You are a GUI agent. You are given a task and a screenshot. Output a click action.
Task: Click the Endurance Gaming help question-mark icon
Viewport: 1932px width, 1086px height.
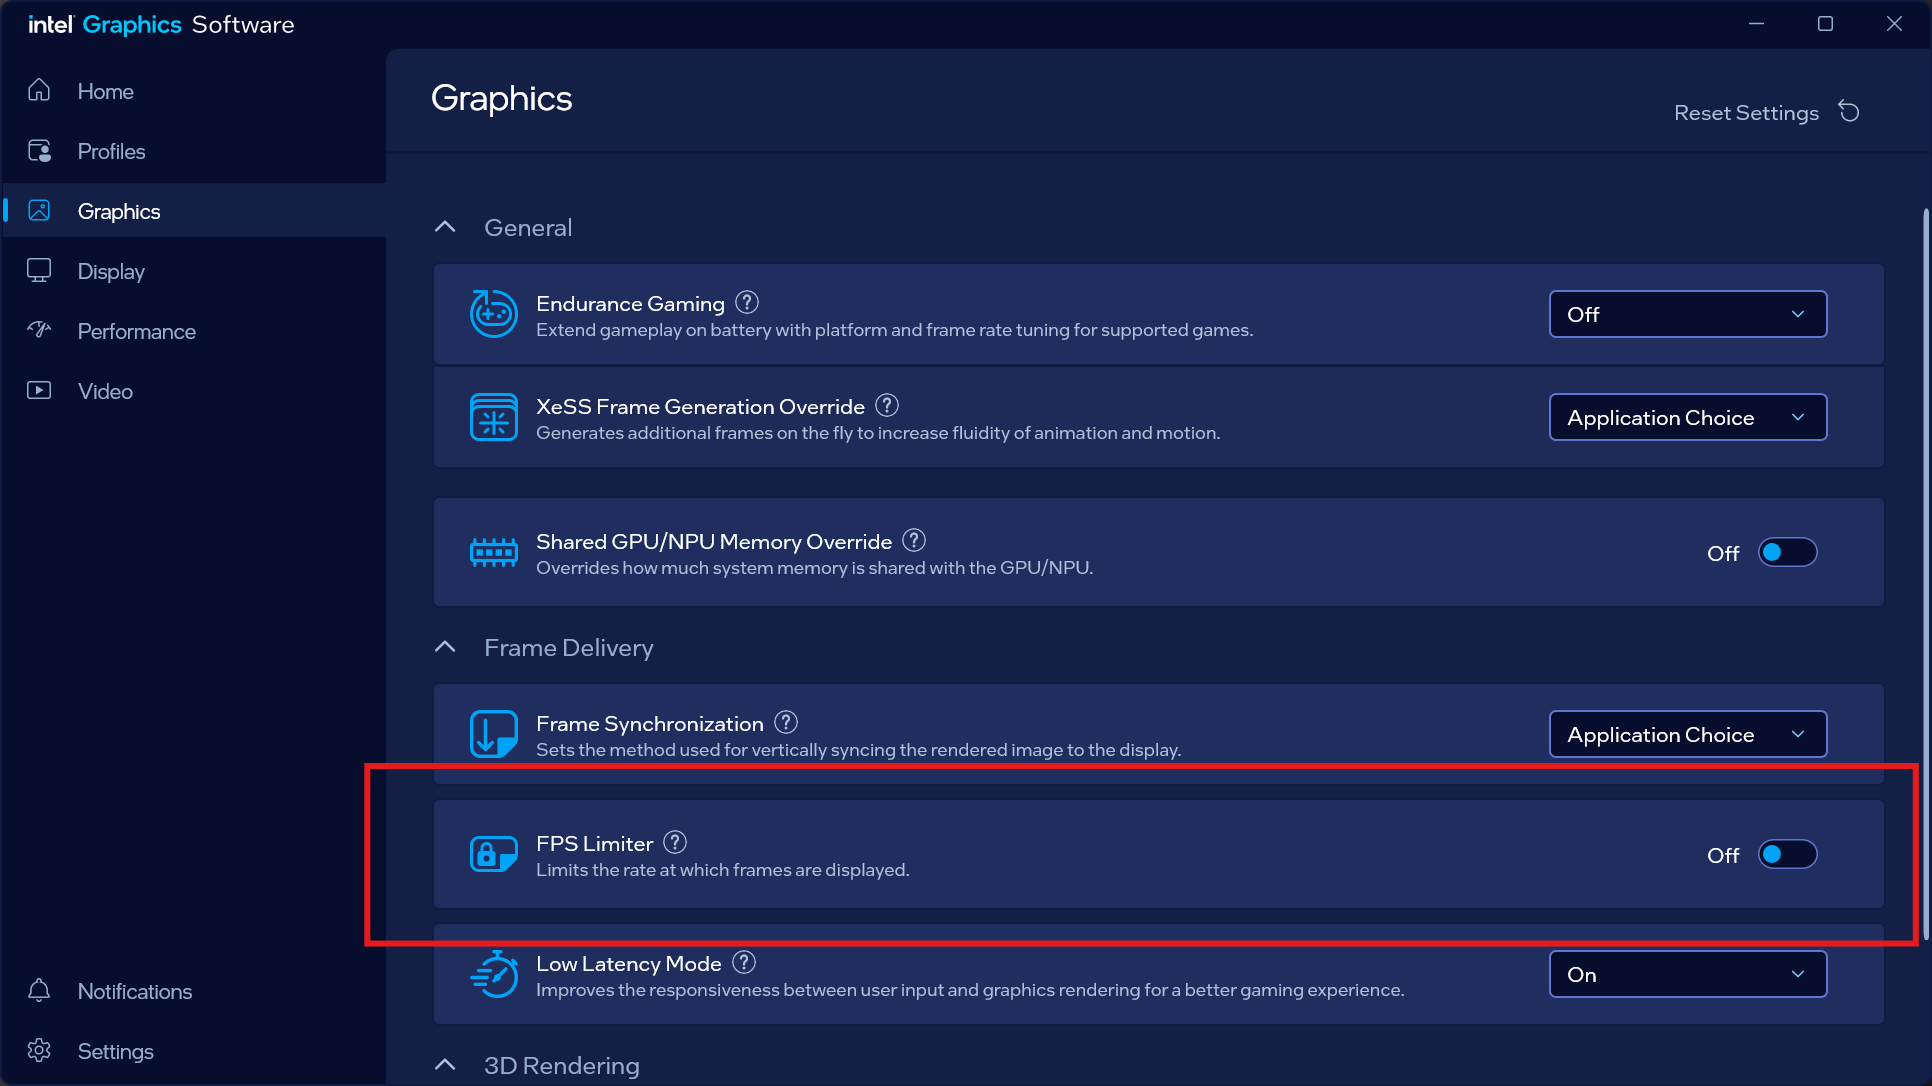point(747,302)
